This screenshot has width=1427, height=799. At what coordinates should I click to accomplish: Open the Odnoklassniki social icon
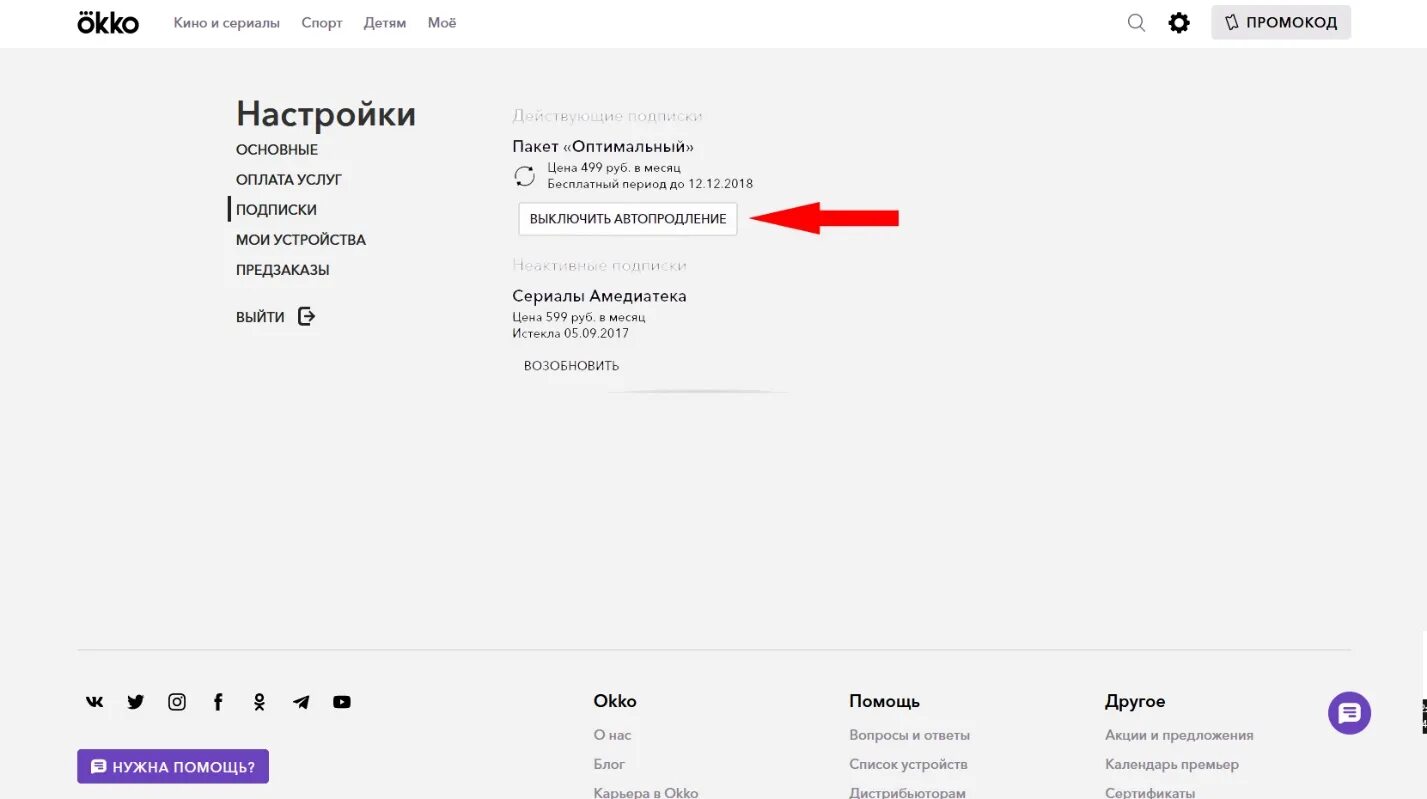259,702
